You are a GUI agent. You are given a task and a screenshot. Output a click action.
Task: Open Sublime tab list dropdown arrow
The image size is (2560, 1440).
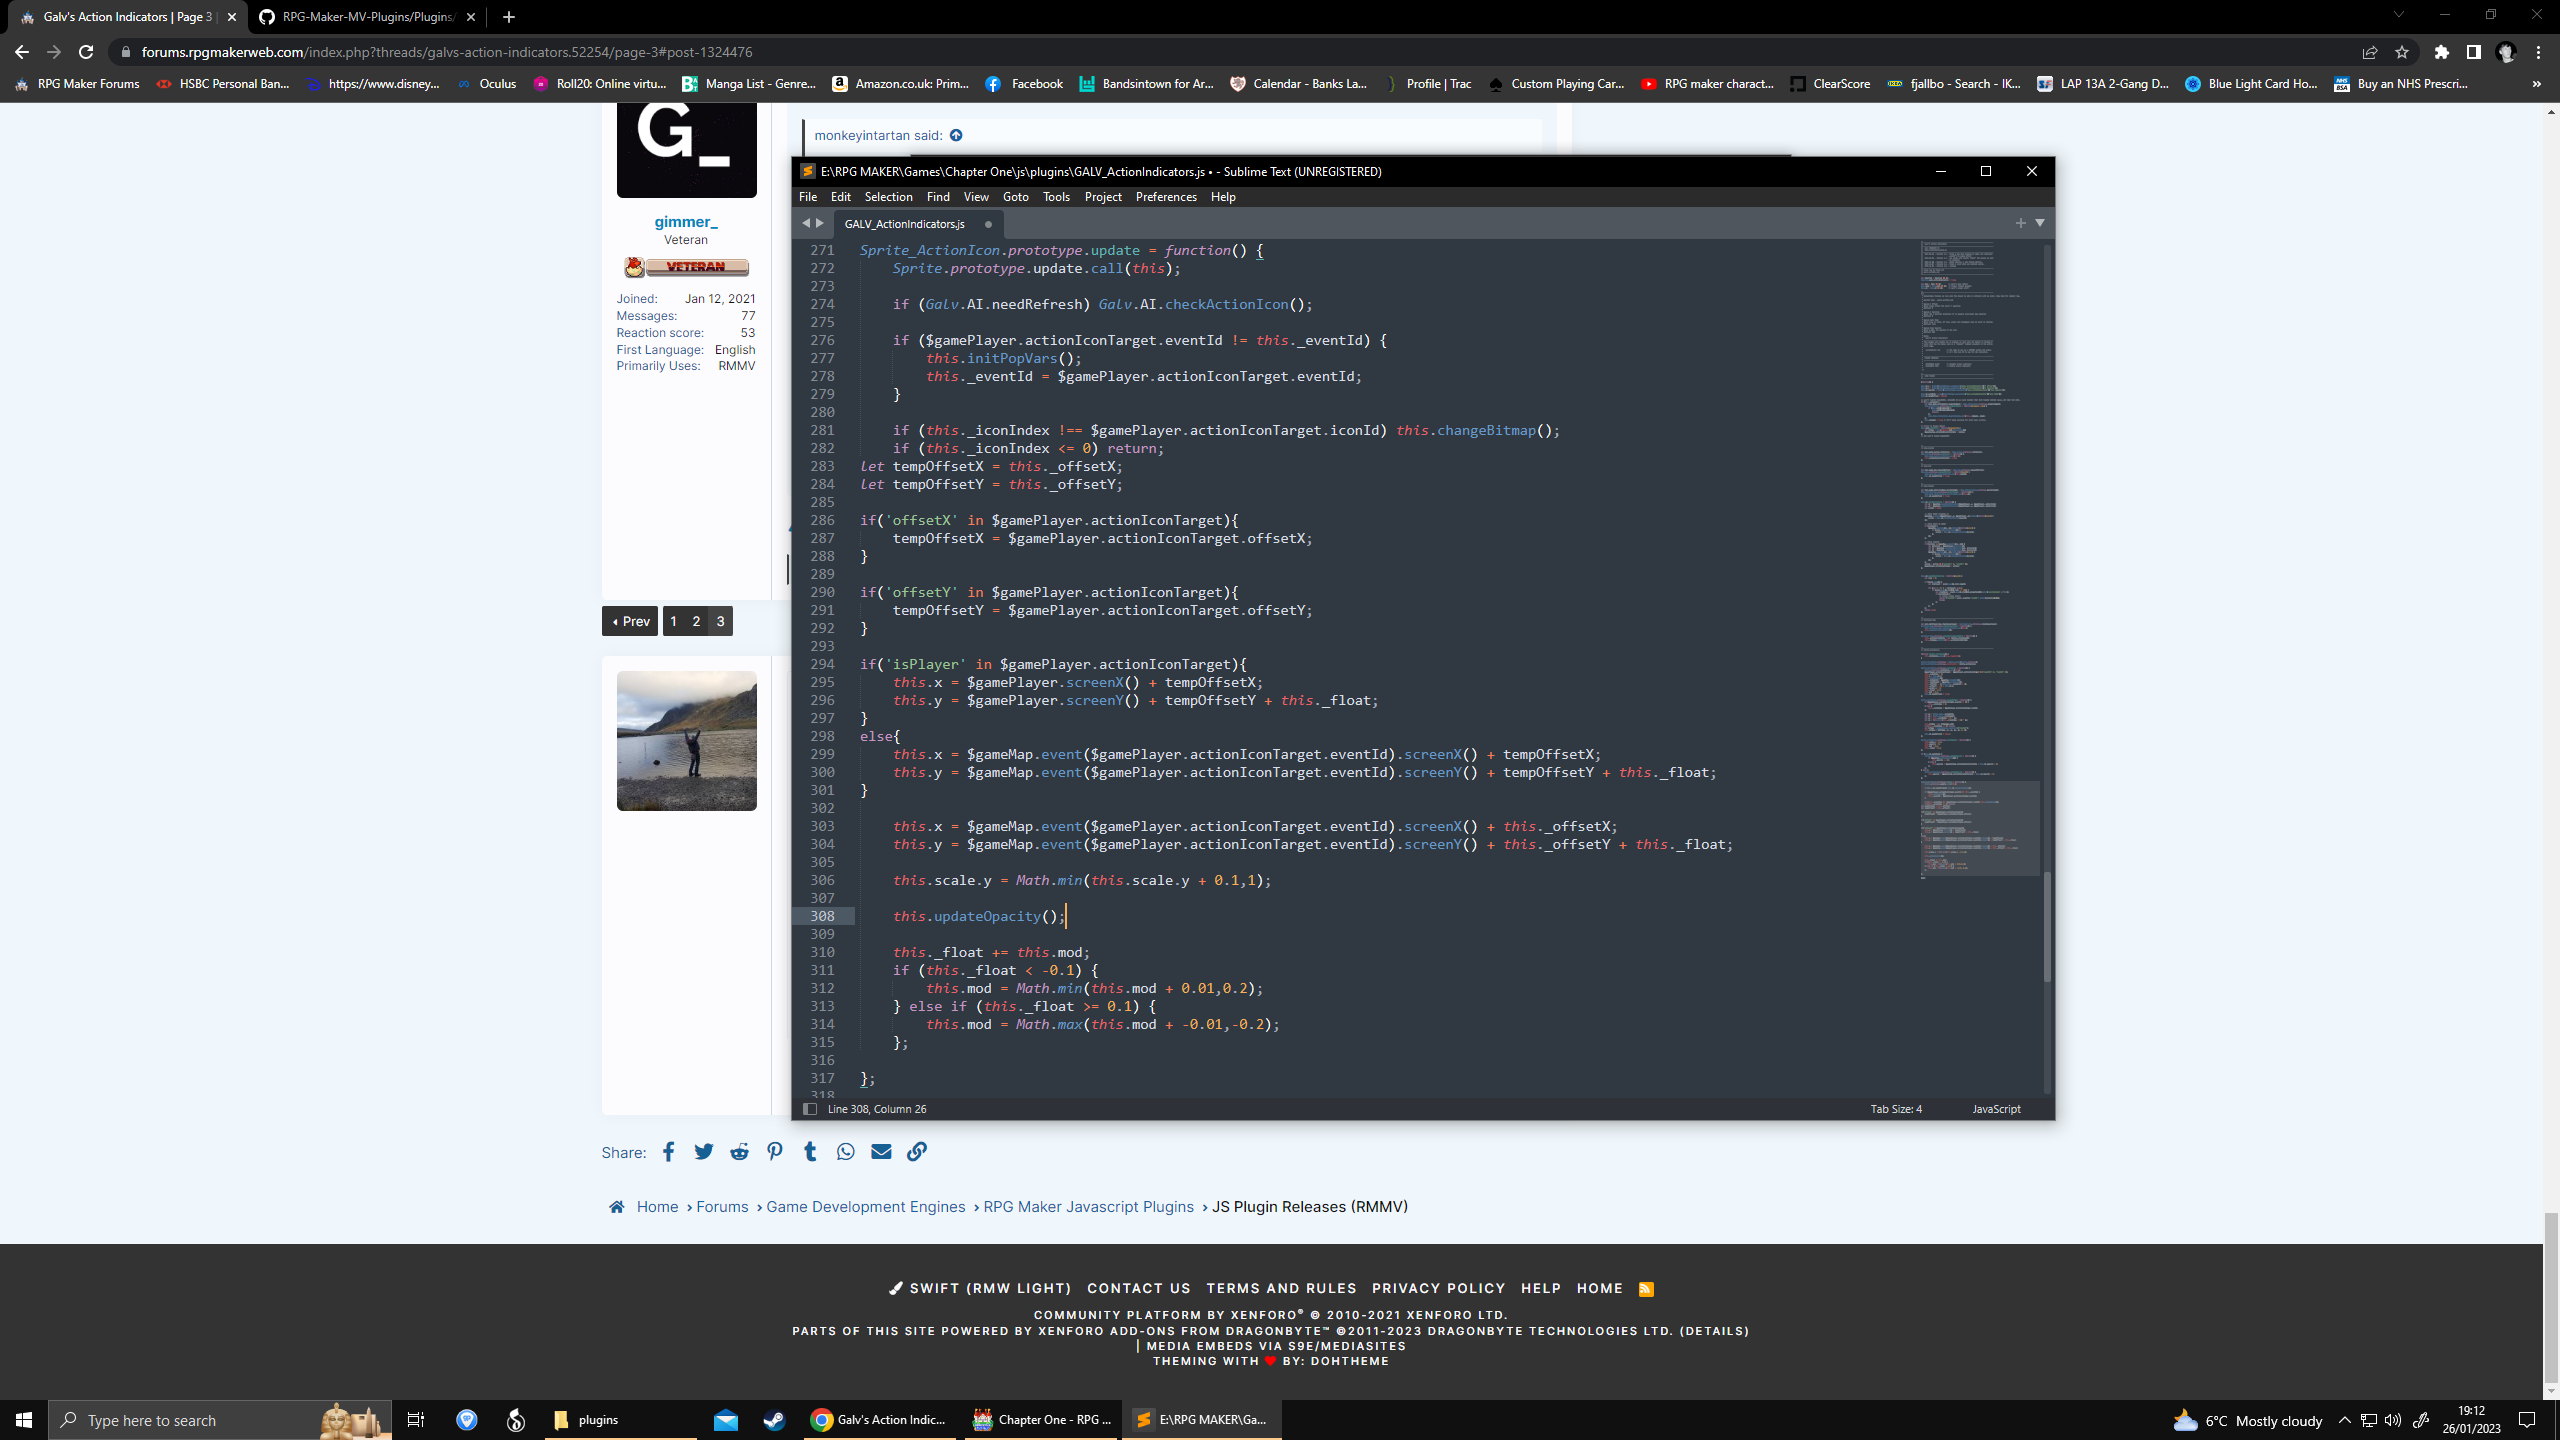2040,223
